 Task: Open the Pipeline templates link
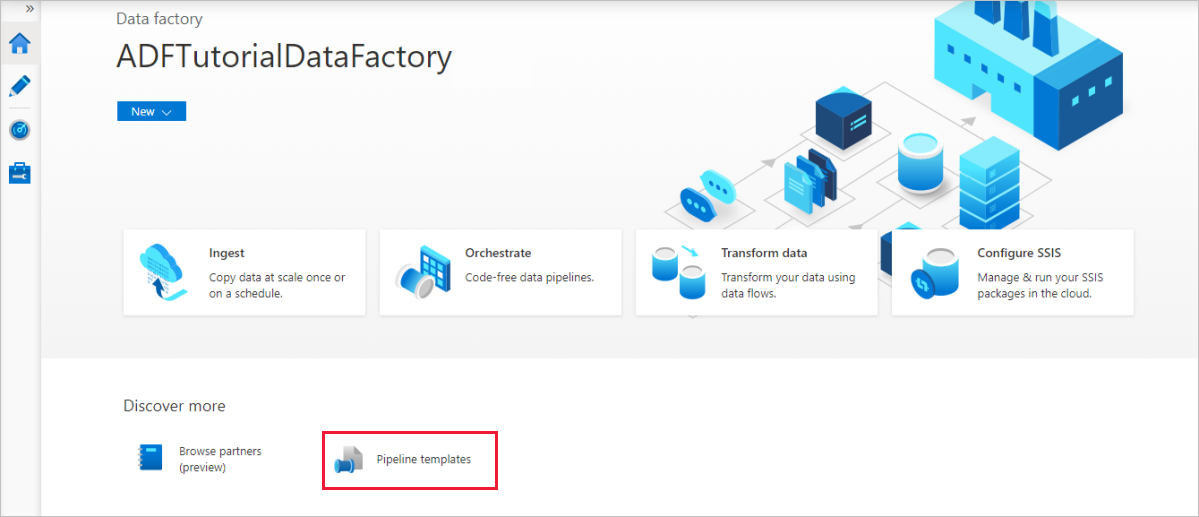point(424,459)
